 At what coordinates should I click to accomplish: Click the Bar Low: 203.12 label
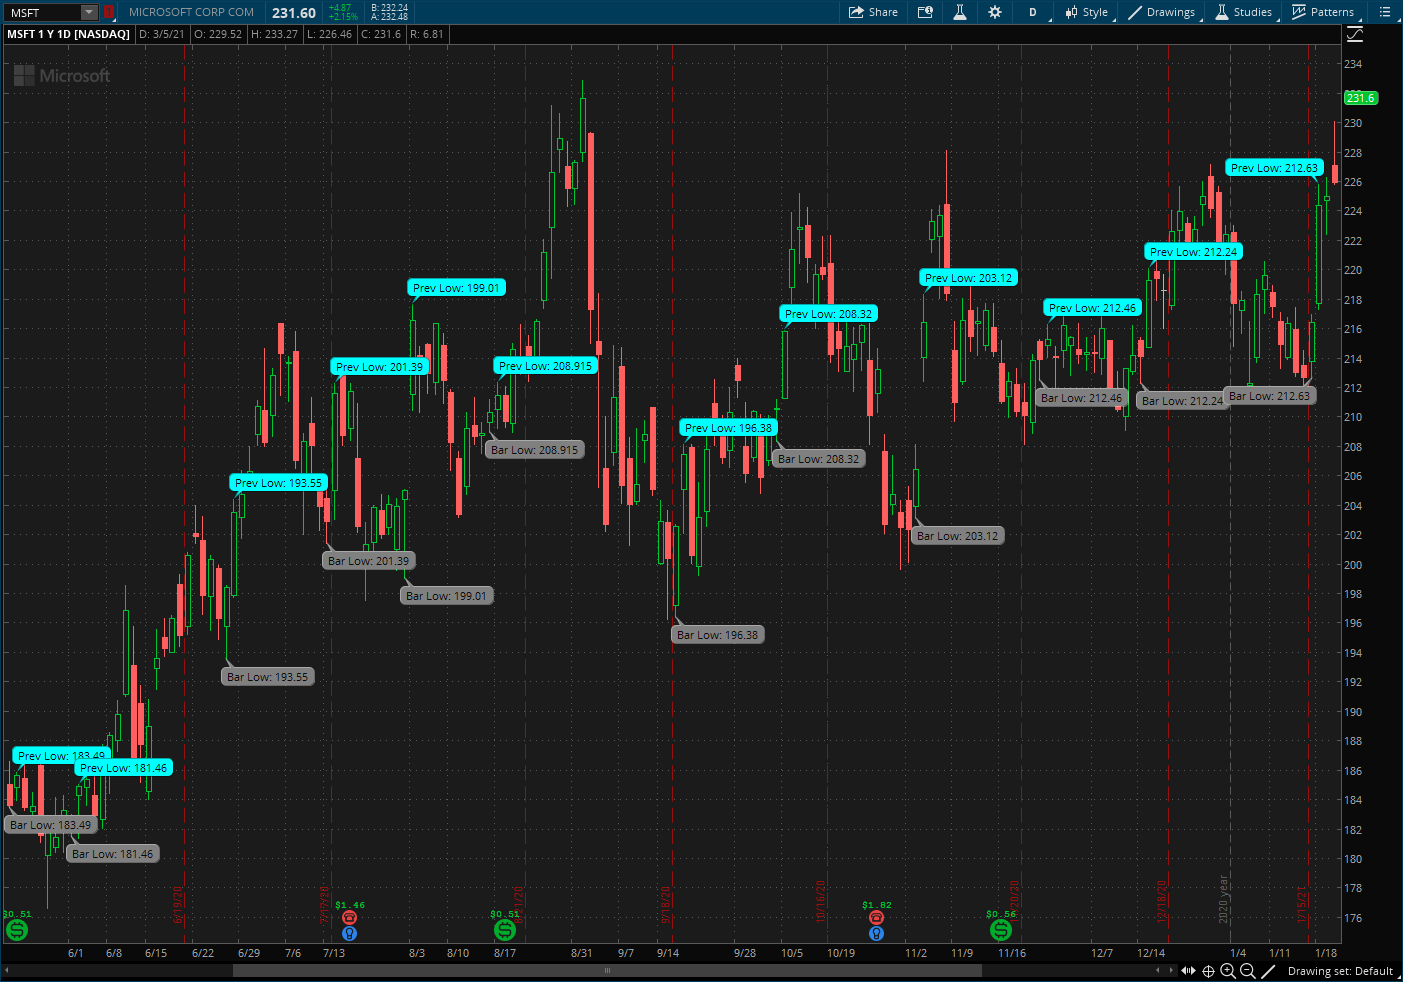(x=957, y=536)
